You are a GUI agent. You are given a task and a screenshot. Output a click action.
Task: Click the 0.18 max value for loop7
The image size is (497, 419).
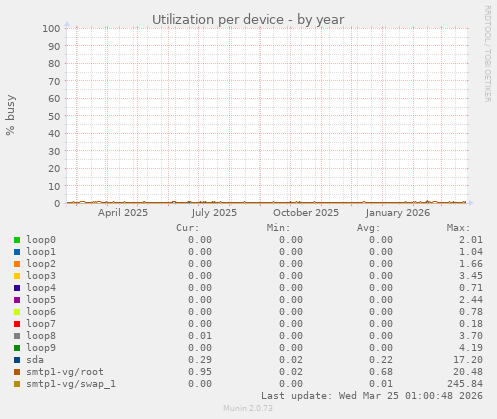(471, 324)
